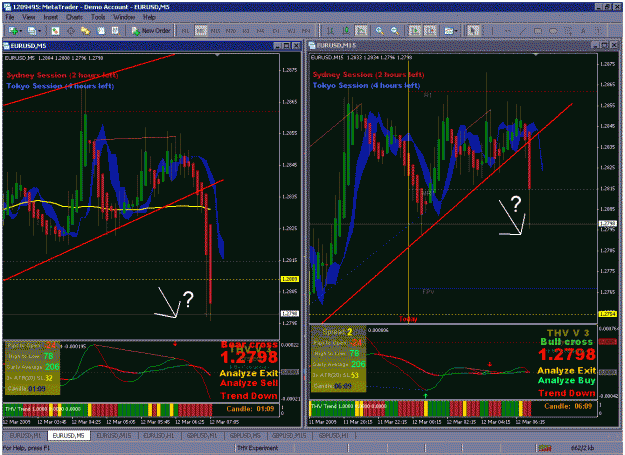Viewport: 625px width, 455px height.
Task: Click the MetaTrader icon in main title bar
Action: coord(7,7)
